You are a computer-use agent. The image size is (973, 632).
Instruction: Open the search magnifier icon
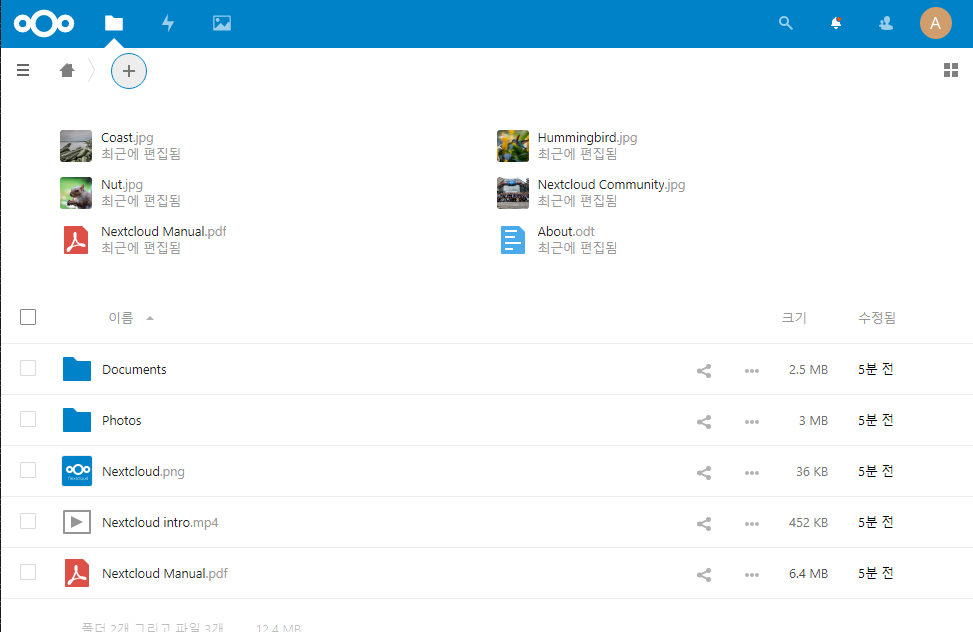point(786,24)
